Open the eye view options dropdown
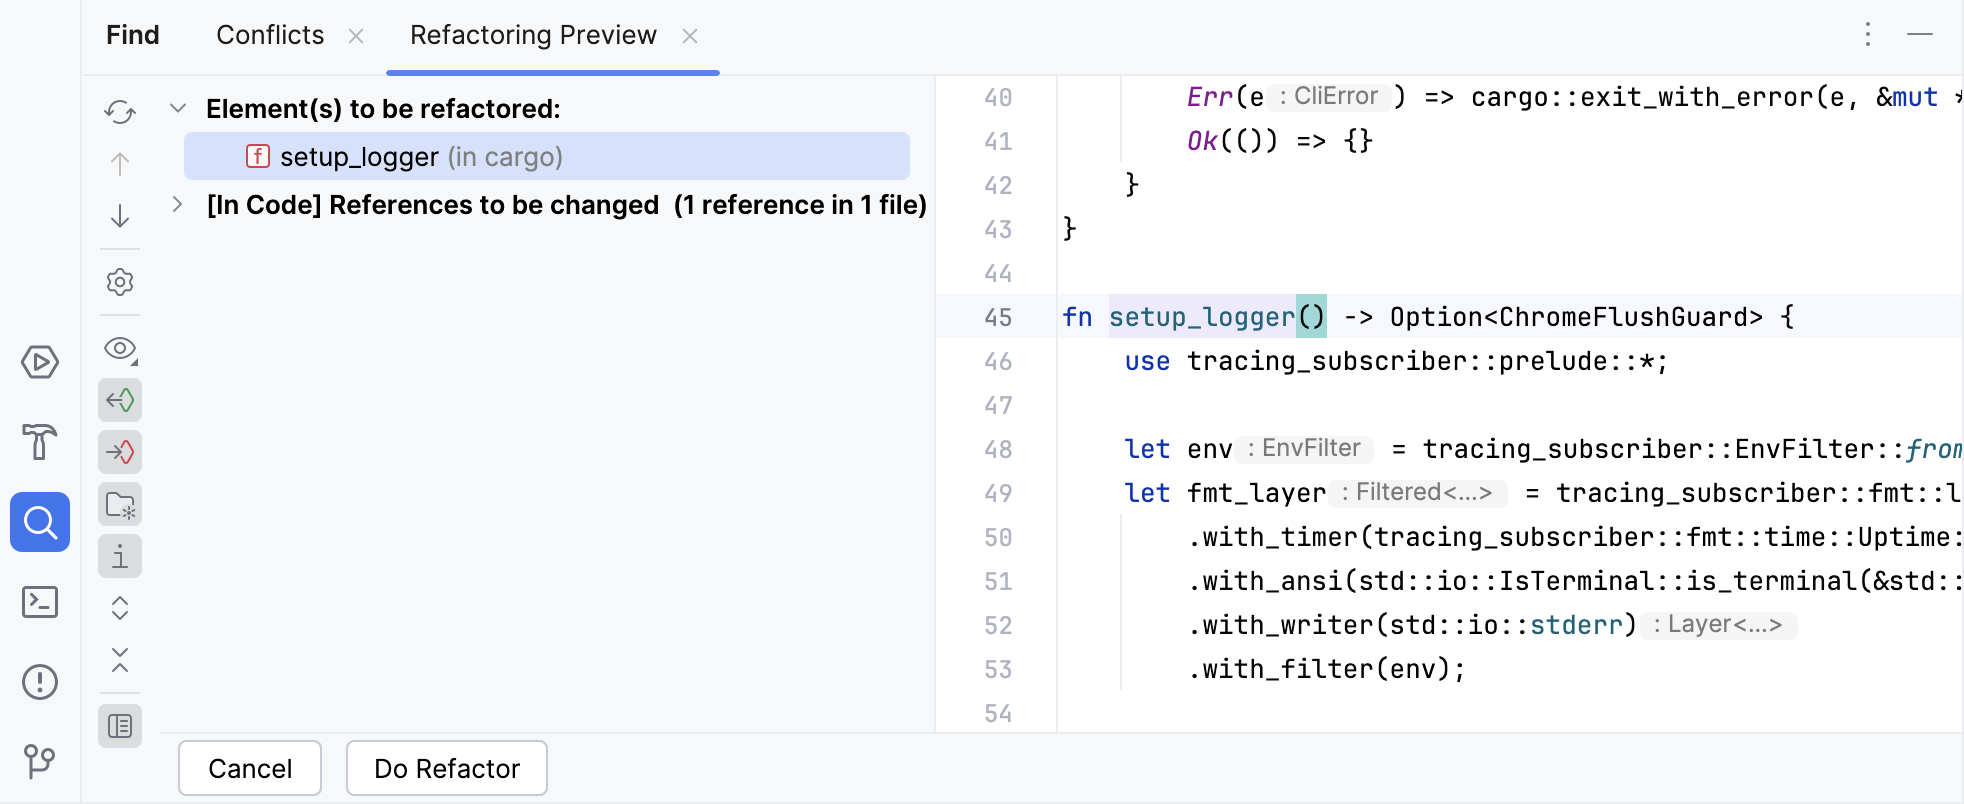1964x804 pixels. [x=120, y=349]
